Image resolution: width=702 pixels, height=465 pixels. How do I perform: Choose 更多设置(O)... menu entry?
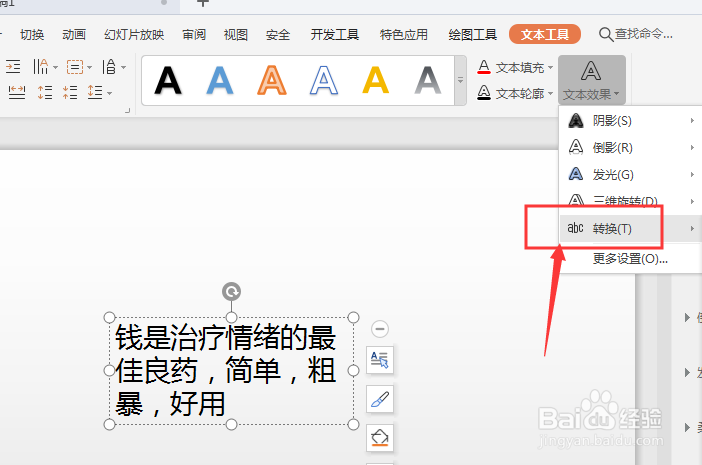point(630,258)
